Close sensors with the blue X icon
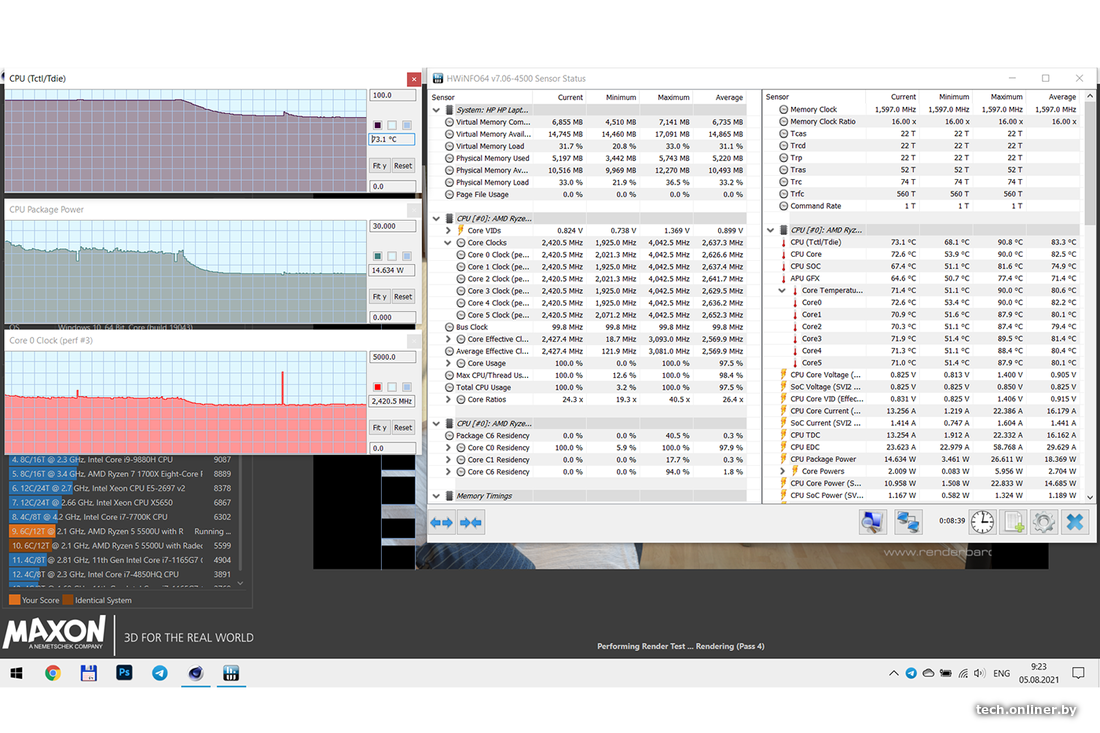 pos(1074,521)
